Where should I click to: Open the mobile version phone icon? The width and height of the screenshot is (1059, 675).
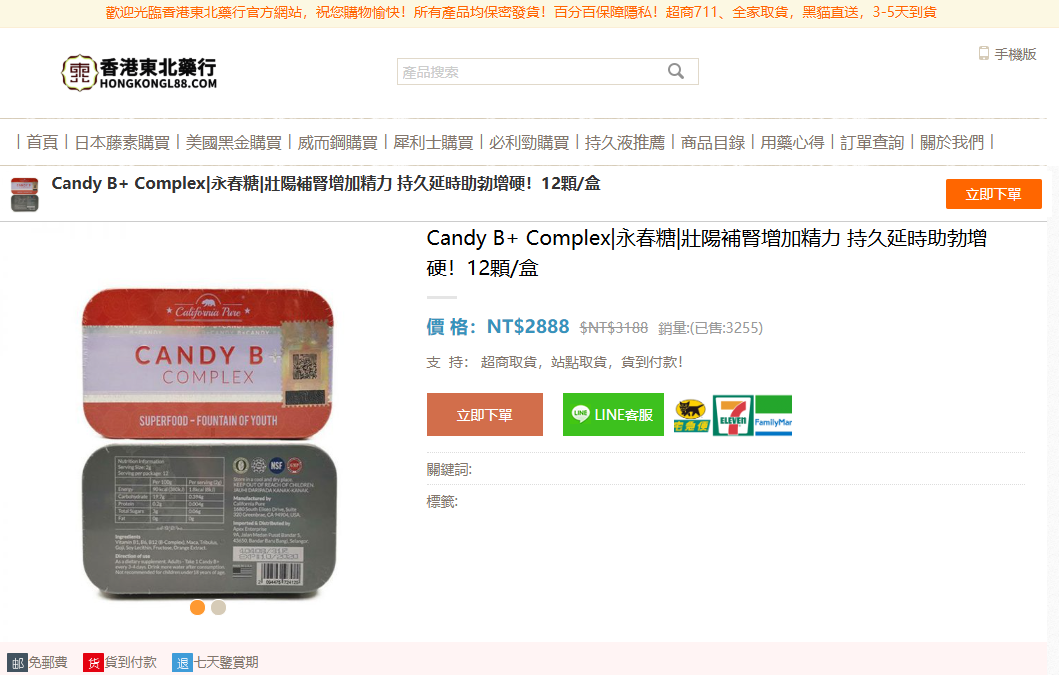pos(983,53)
